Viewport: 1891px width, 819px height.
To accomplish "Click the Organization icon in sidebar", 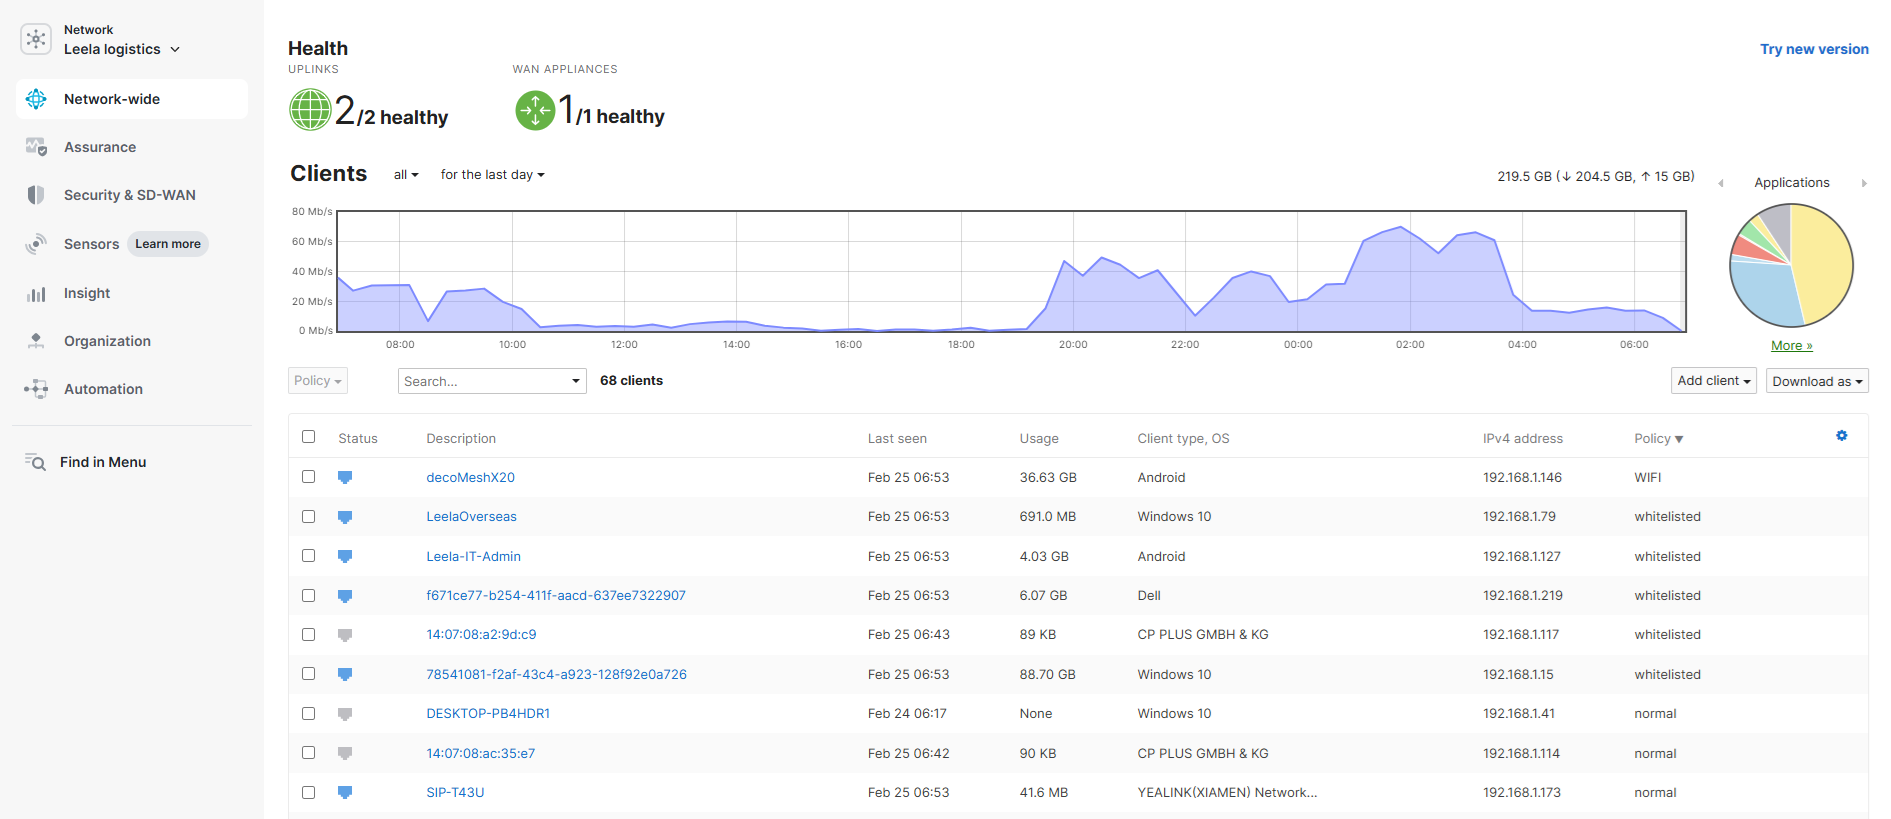I will pyautogui.click(x=36, y=341).
